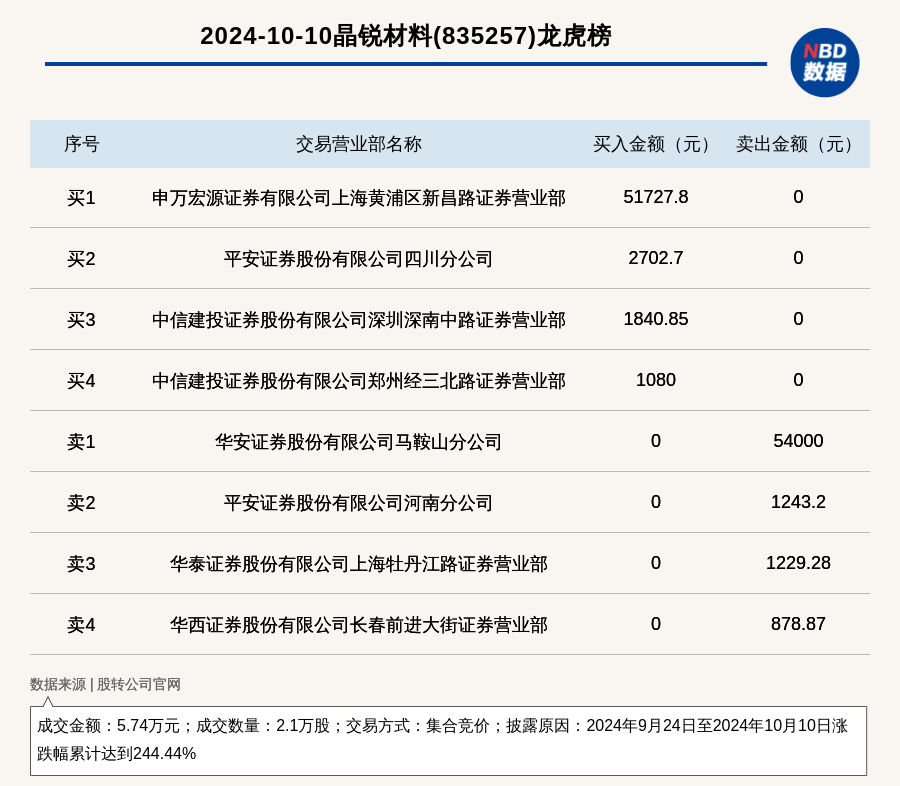Click the 交易营业部名称 column header
The image size is (900, 786).
pyautogui.click(x=359, y=144)
